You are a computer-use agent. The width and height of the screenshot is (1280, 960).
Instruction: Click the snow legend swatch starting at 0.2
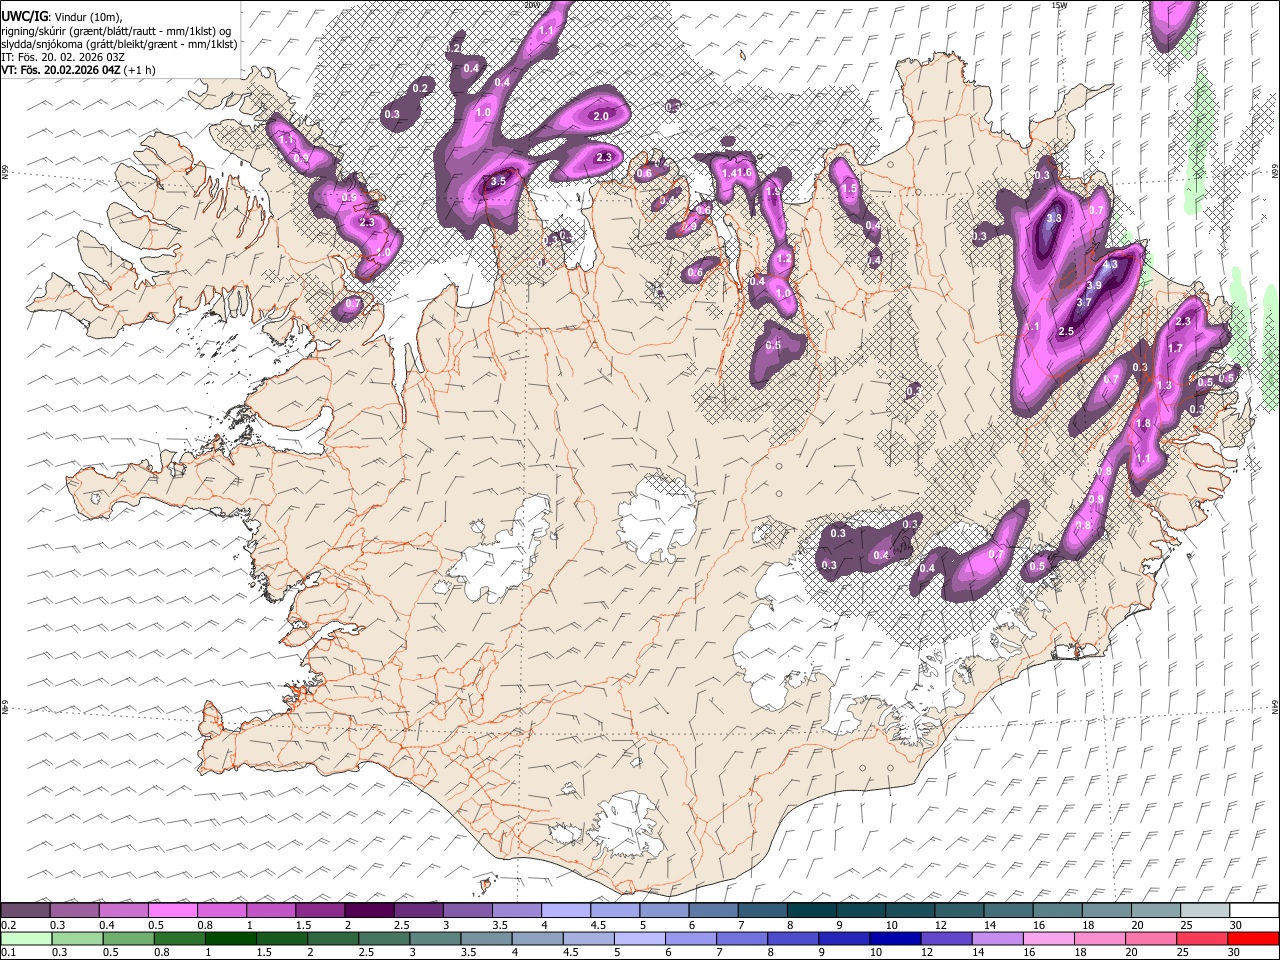click(x=25, y=911)
